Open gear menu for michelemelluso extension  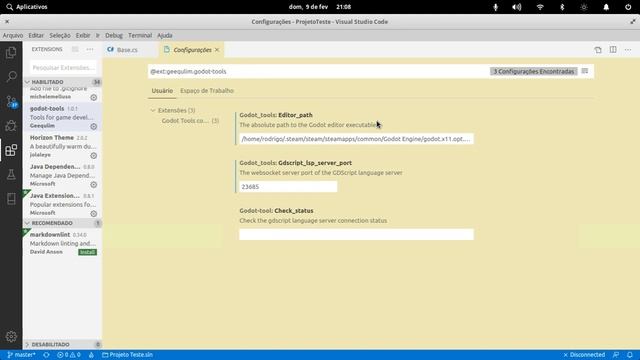(x=93, y=97)
